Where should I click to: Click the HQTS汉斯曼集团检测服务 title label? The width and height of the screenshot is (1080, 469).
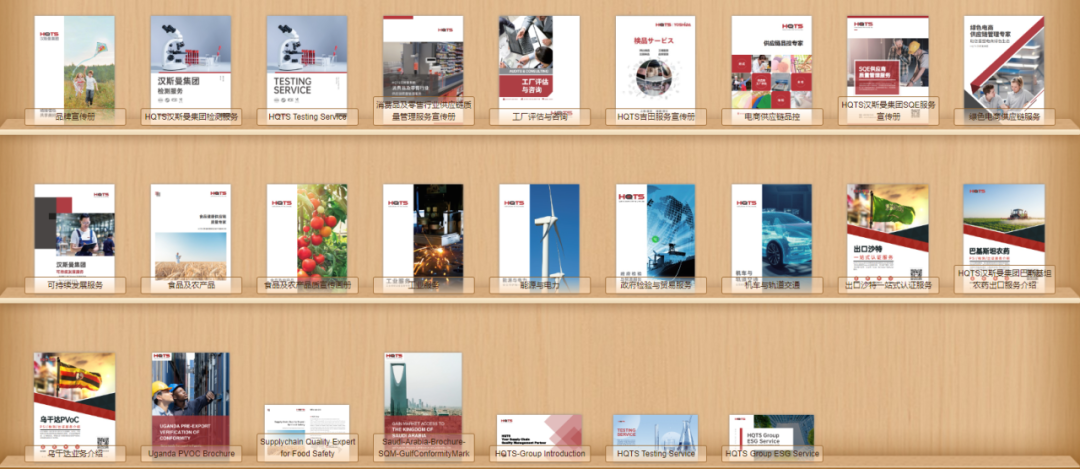191,117
